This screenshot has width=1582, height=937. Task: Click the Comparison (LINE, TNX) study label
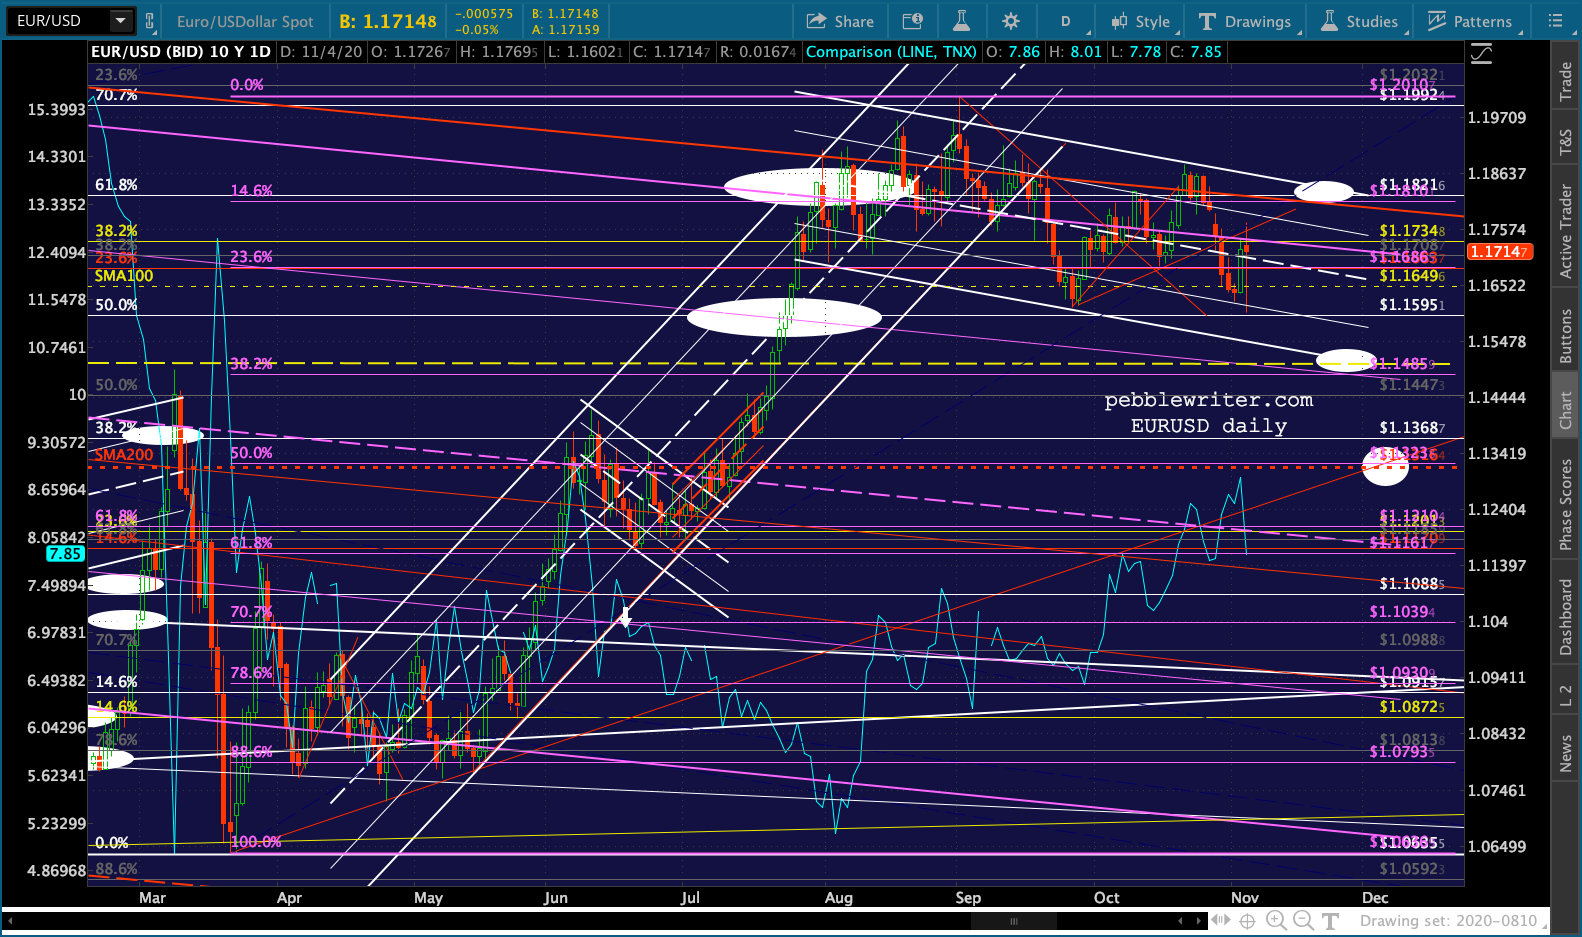[891, 52]
